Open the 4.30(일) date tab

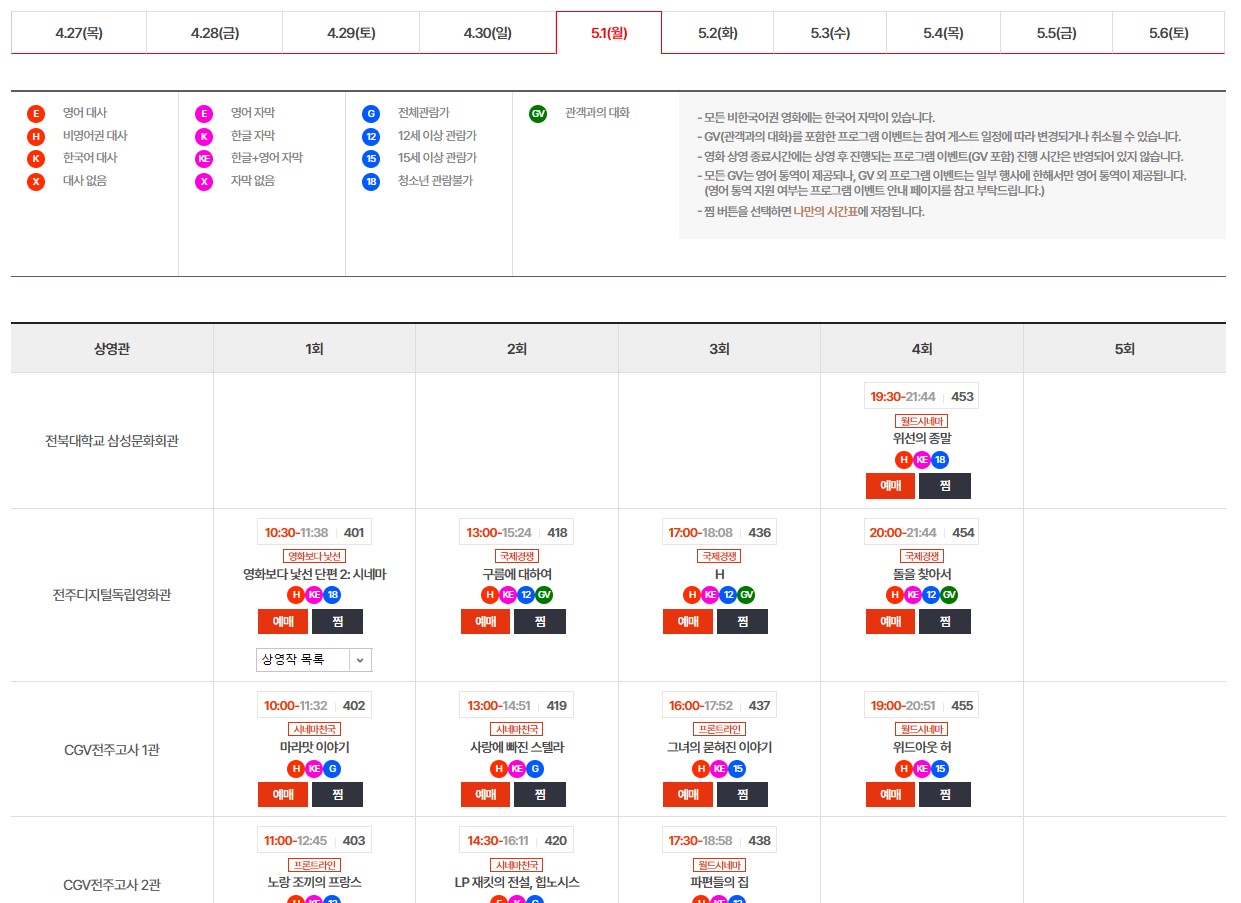[x=488, y=33]
